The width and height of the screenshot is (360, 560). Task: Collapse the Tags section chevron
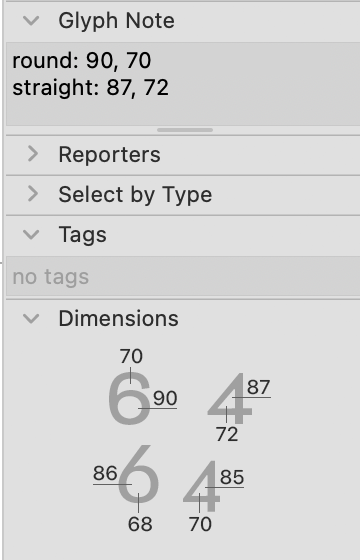click(x=31, y=235)
